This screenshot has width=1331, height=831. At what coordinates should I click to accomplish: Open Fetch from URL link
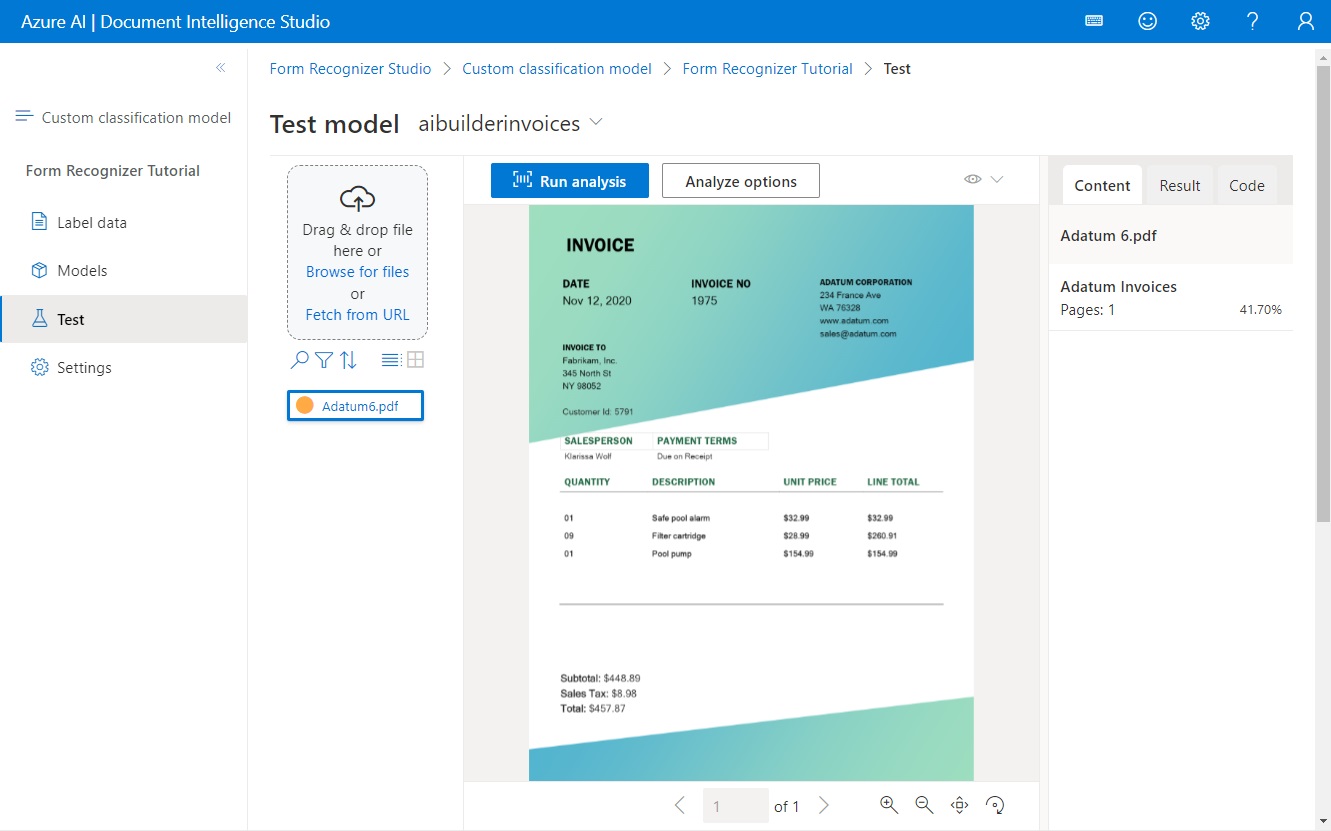(357, 314)
